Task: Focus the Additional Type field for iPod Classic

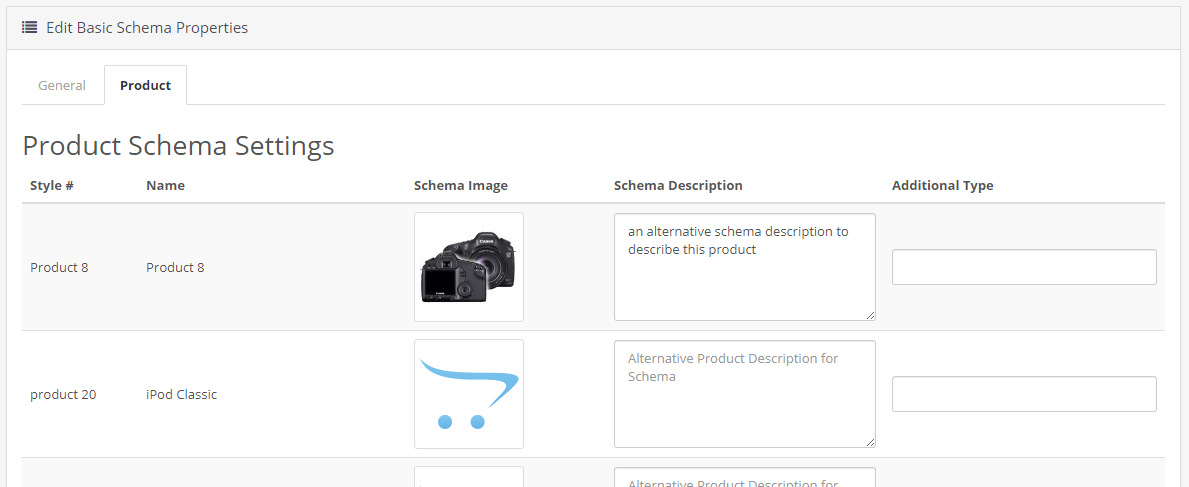Action: [x=1024, y=394]
